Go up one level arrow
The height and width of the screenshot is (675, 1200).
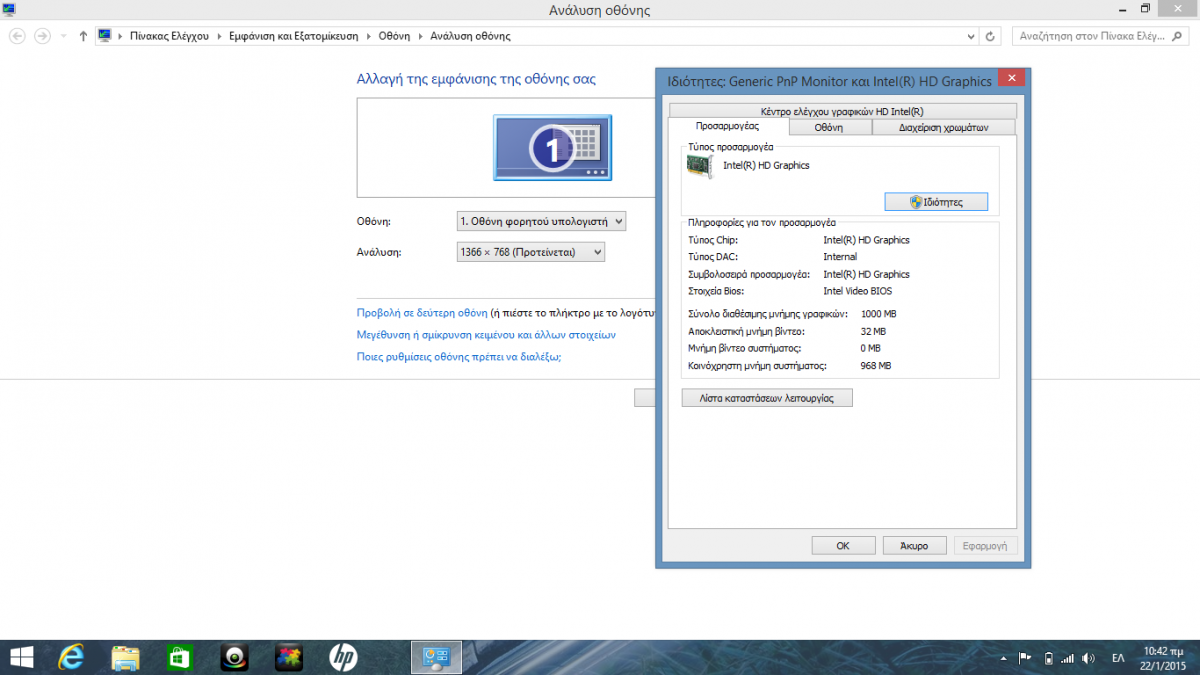pos(83,36)
